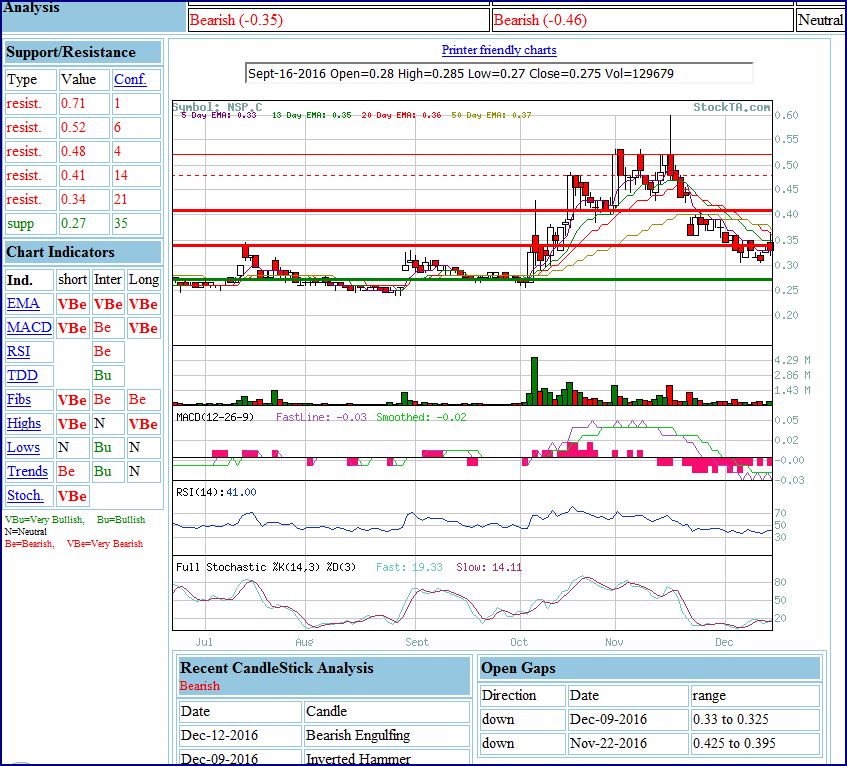Click the StockTA.com watermark on chart
The width and height of the screenshot is (847, 766).
(732, 107)
